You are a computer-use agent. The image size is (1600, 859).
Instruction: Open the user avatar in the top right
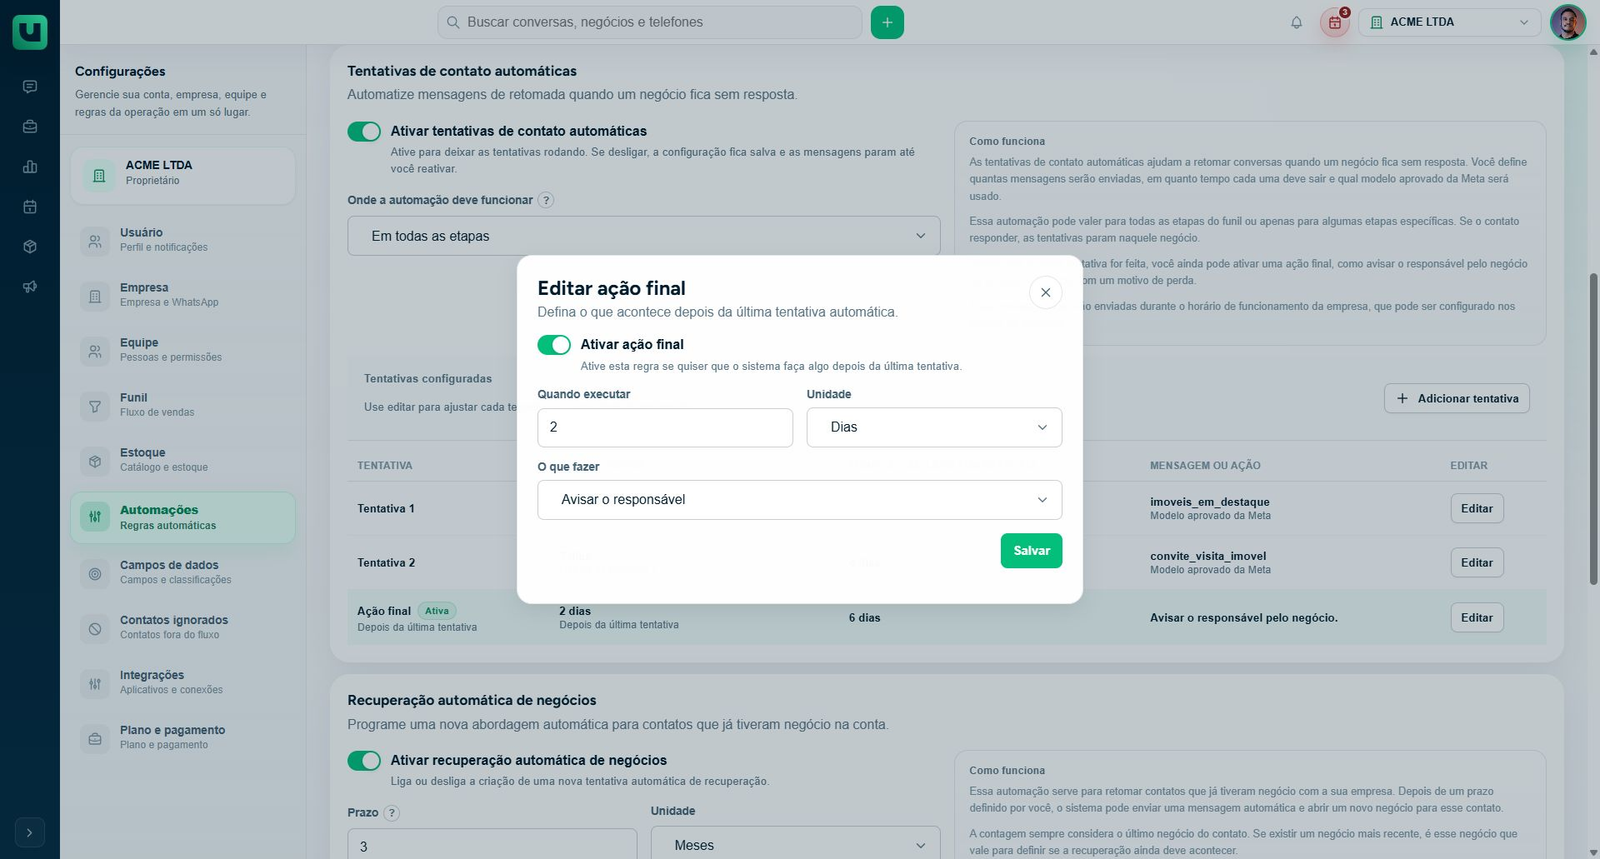coord(1568,22)
